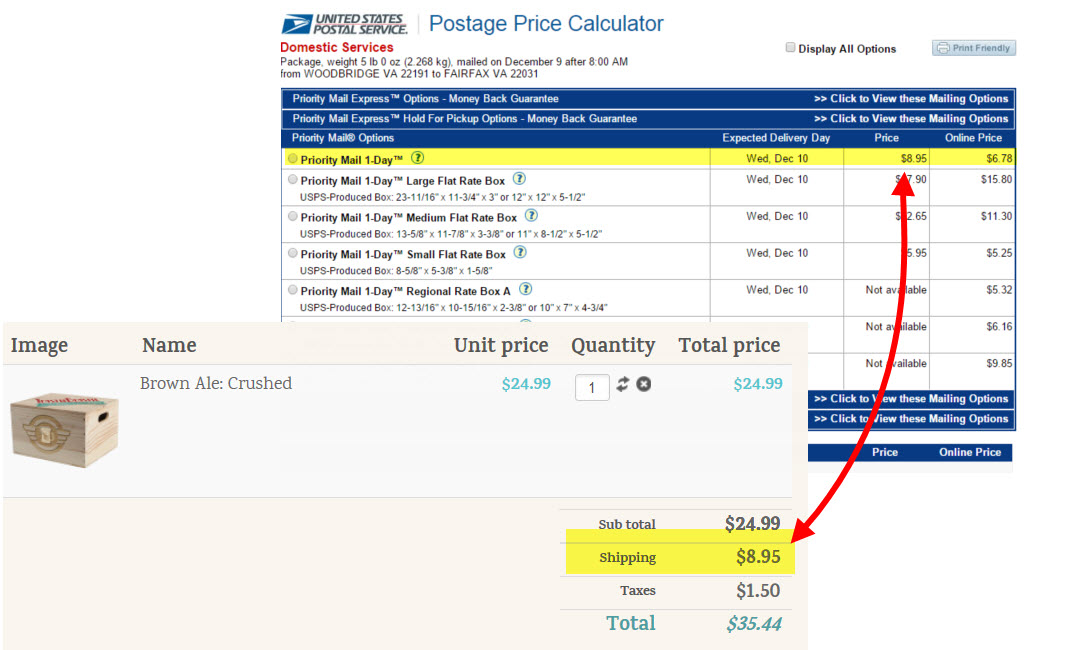Open help for Medium Flat Rate Box

[x=531, y=216]
